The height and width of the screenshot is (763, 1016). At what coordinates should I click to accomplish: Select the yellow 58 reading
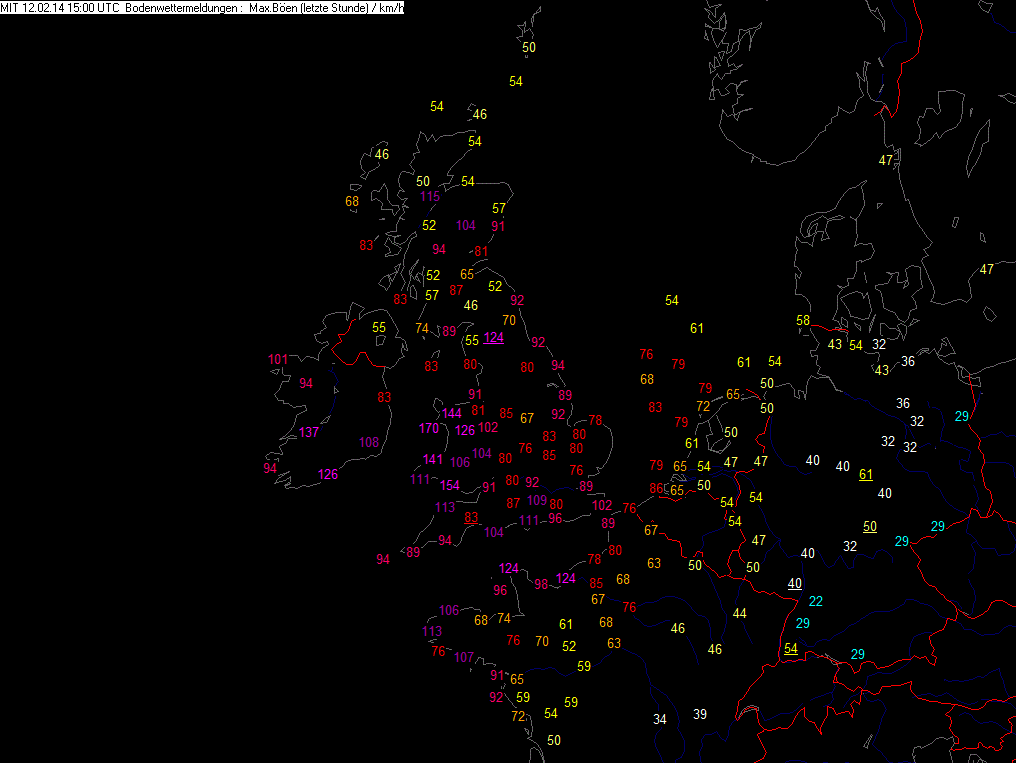(803, 320)
